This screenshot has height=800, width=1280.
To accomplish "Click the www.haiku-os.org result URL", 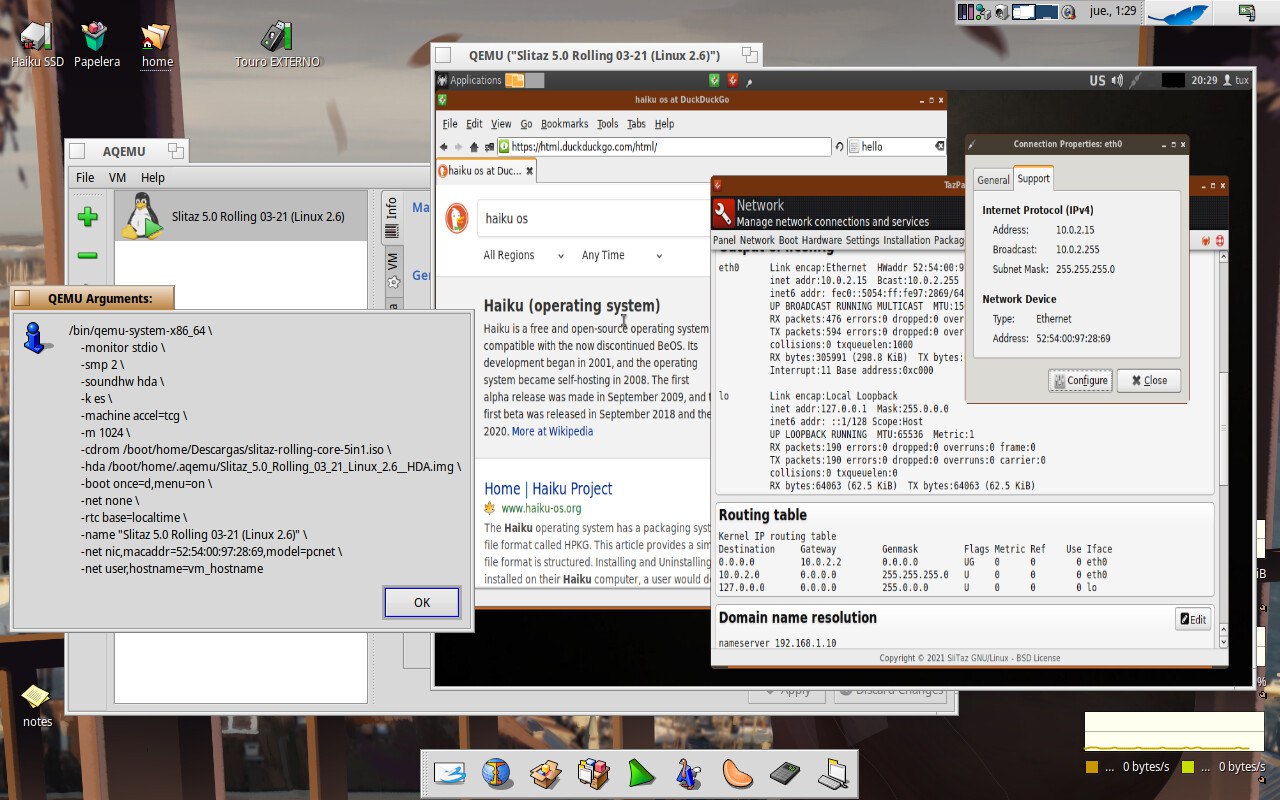I will 541,508.
